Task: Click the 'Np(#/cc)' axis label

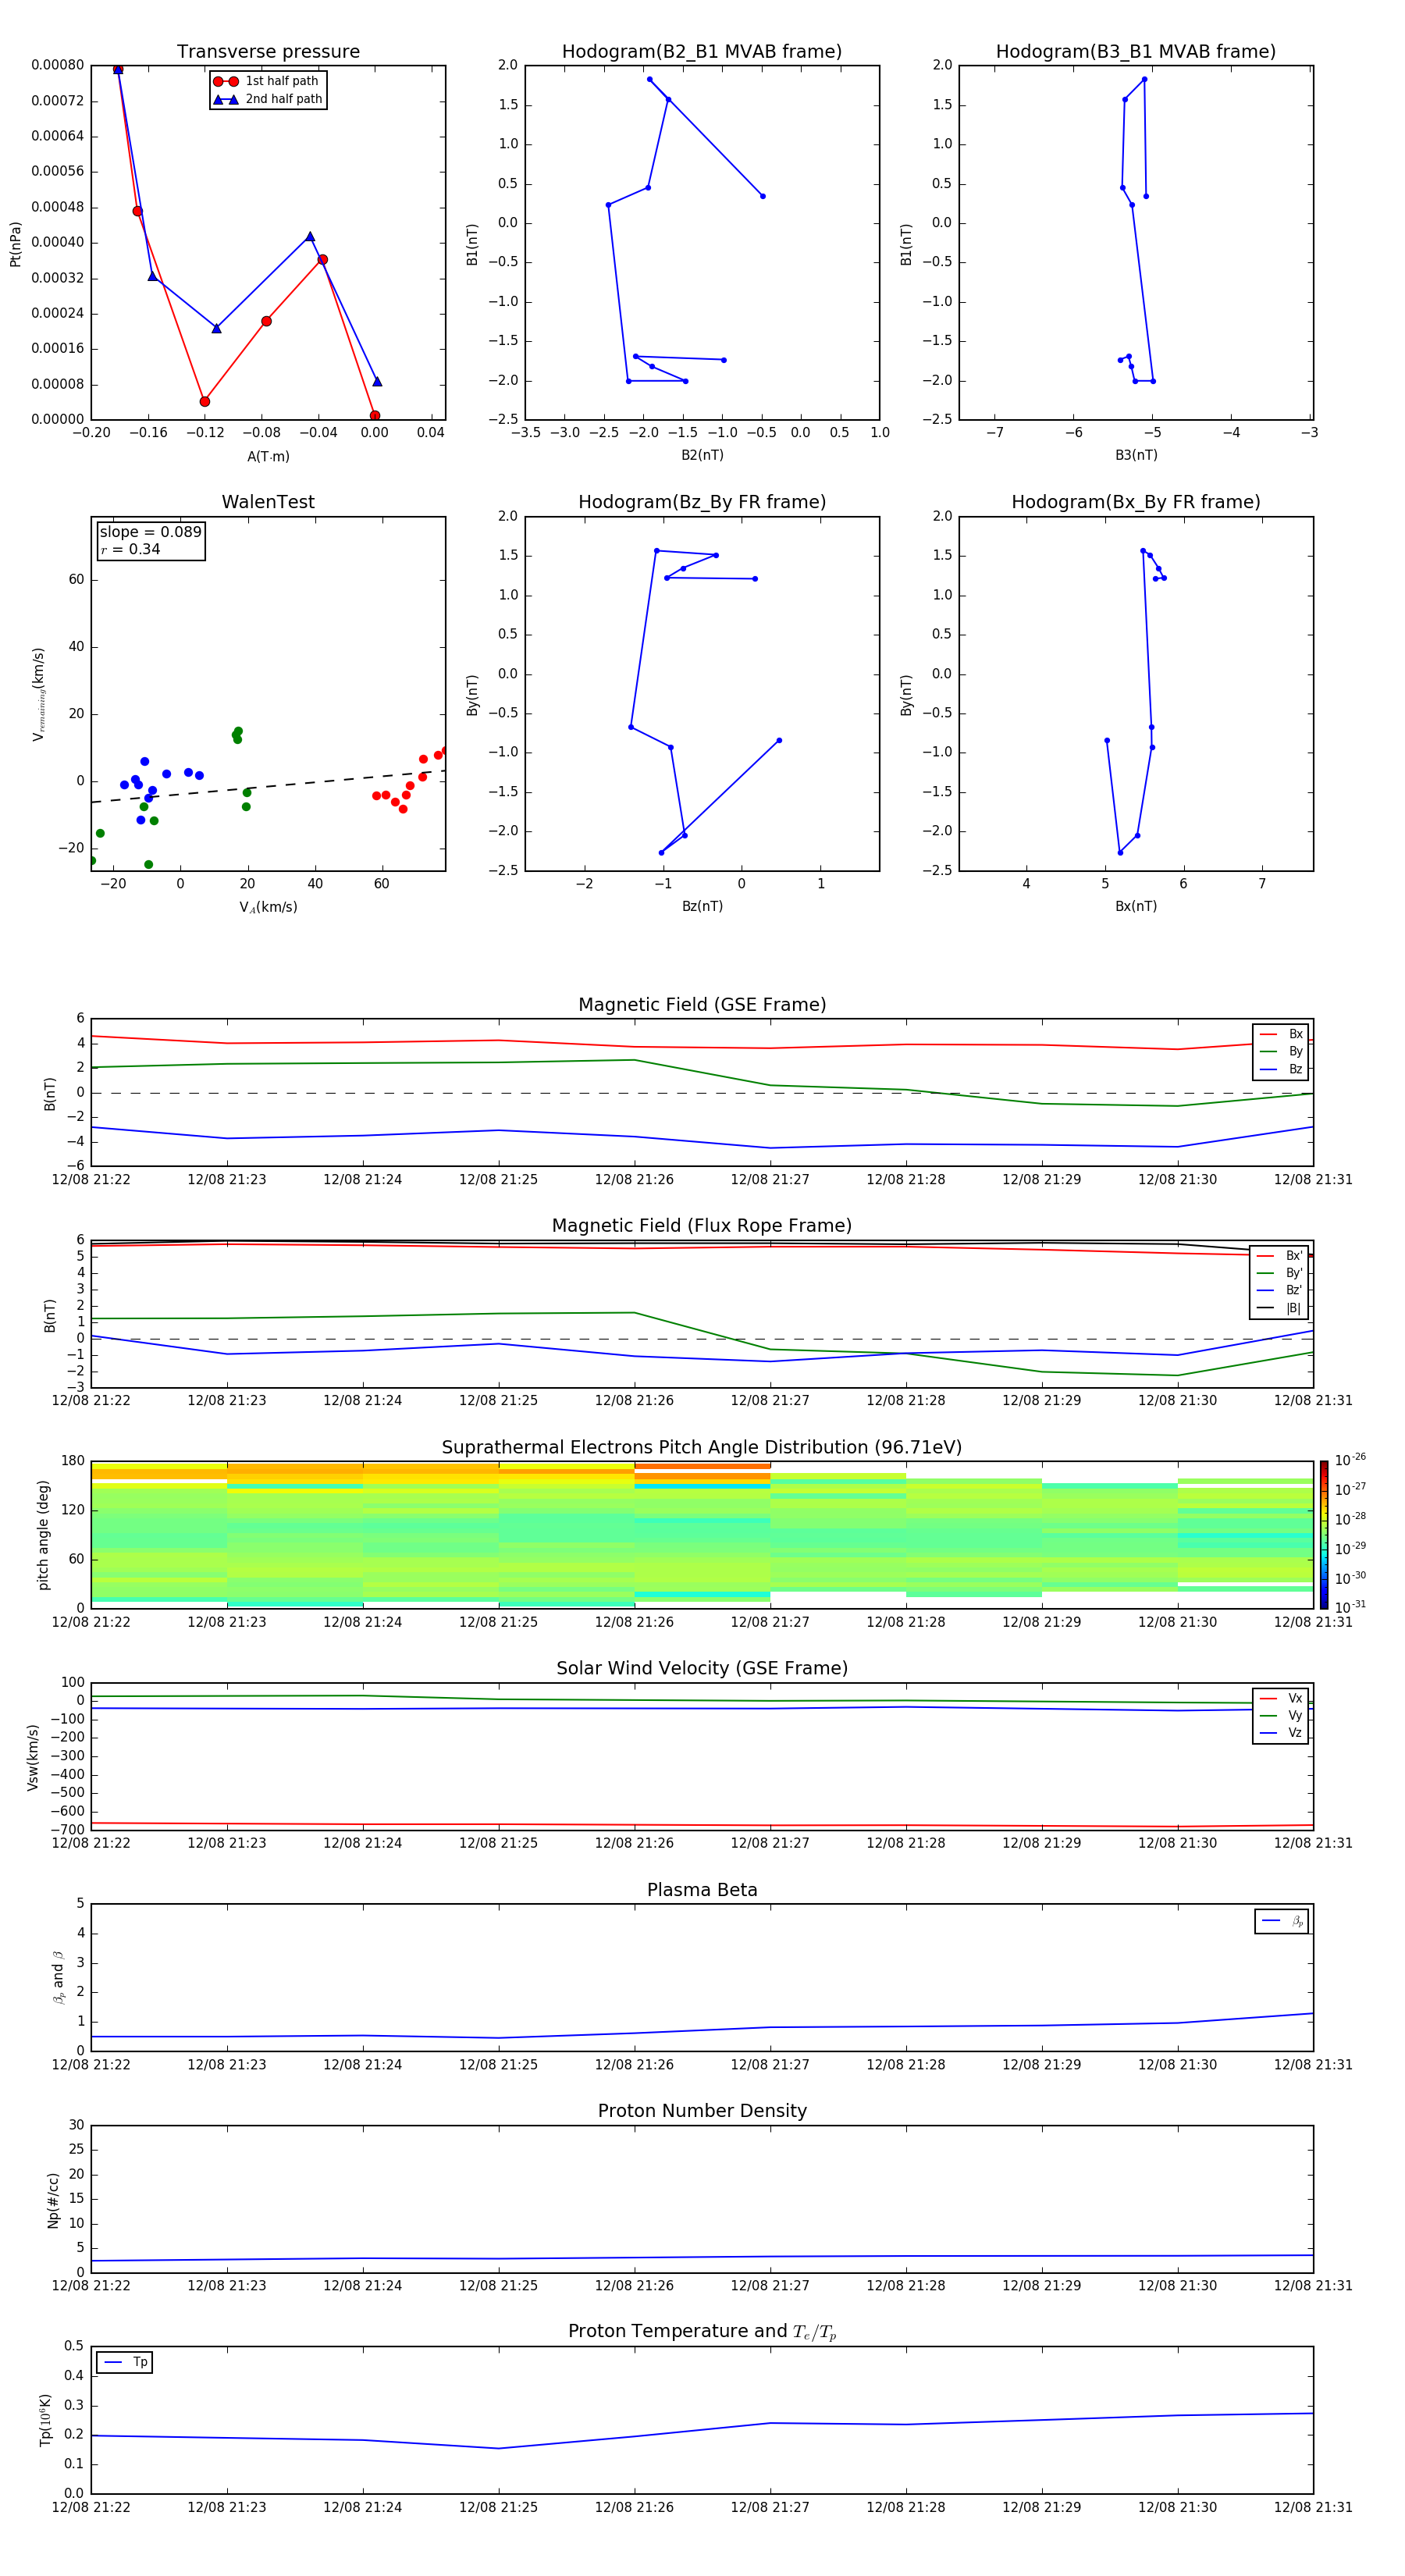Action: (53, 2199)
